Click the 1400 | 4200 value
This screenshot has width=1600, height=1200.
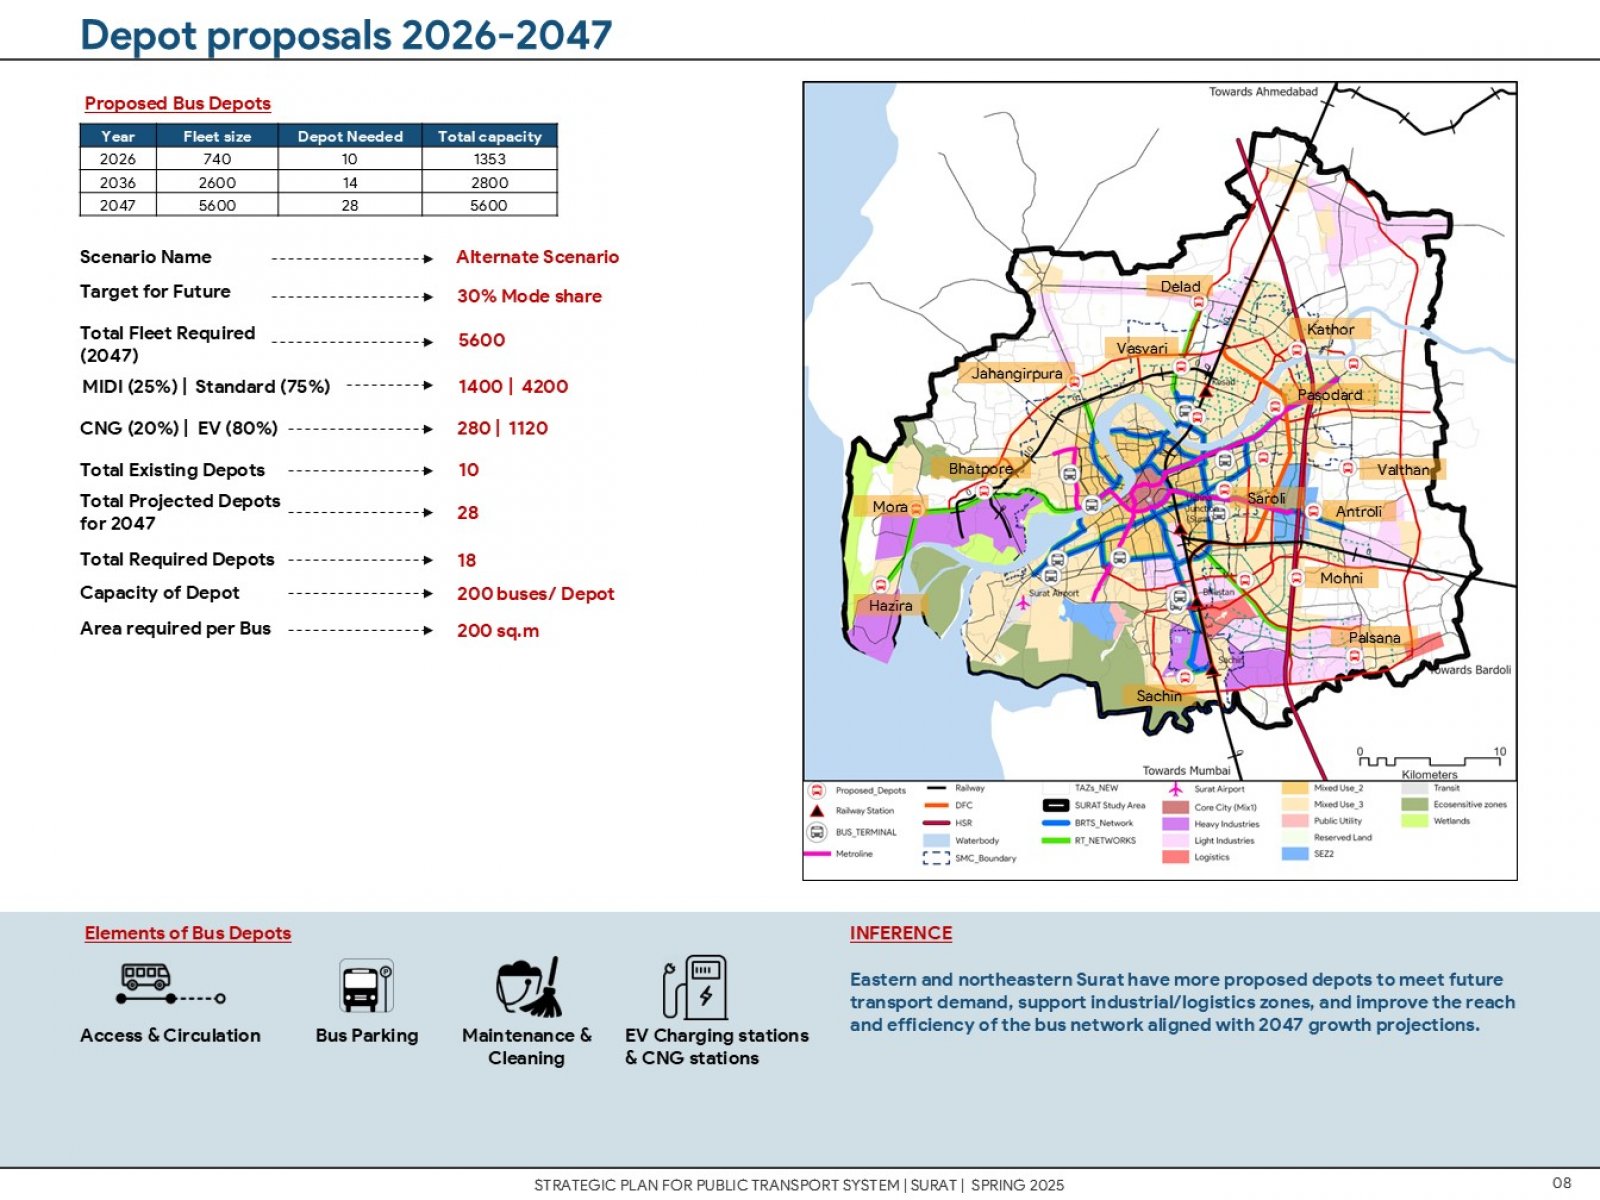coord(513,386)
